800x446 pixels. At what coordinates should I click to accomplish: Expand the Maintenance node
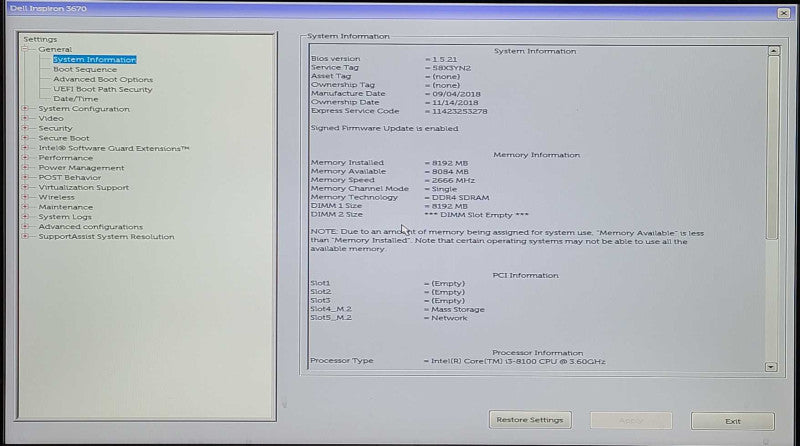(24, 207)
